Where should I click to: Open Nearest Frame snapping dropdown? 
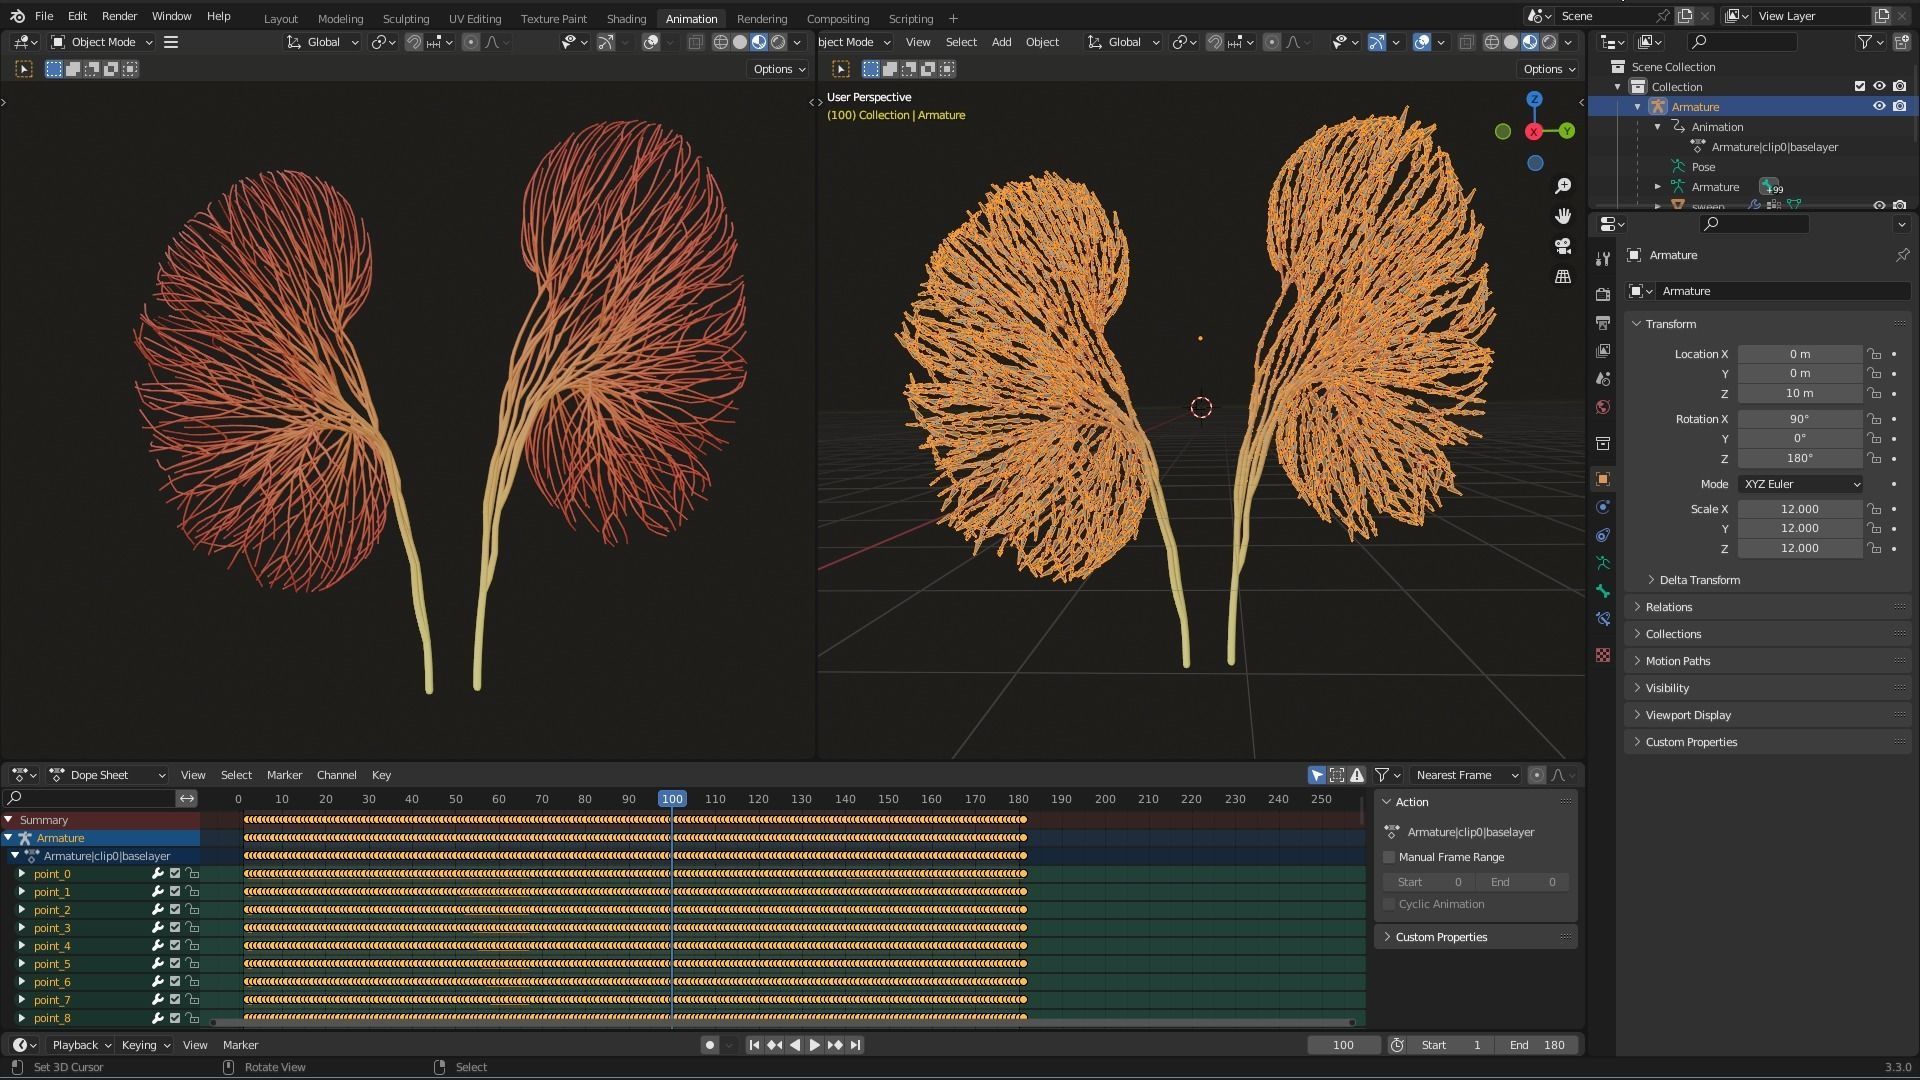pyautogui.click(x=1466, y=775)
